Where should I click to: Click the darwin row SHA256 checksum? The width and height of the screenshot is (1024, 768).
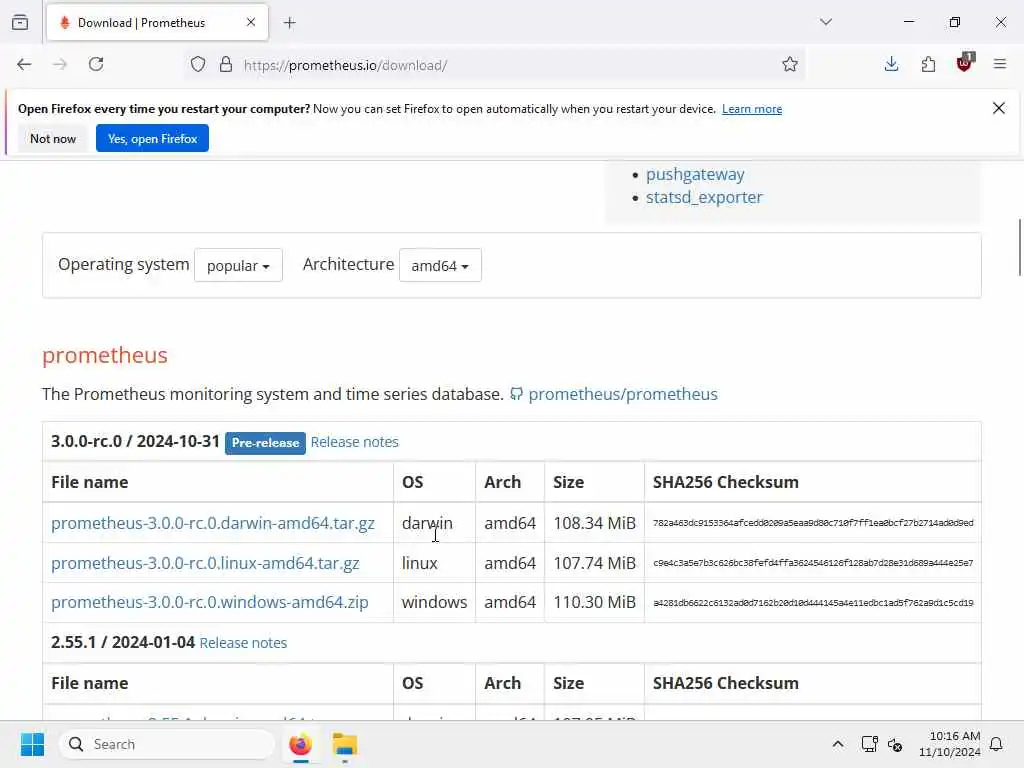pos(813,523)
